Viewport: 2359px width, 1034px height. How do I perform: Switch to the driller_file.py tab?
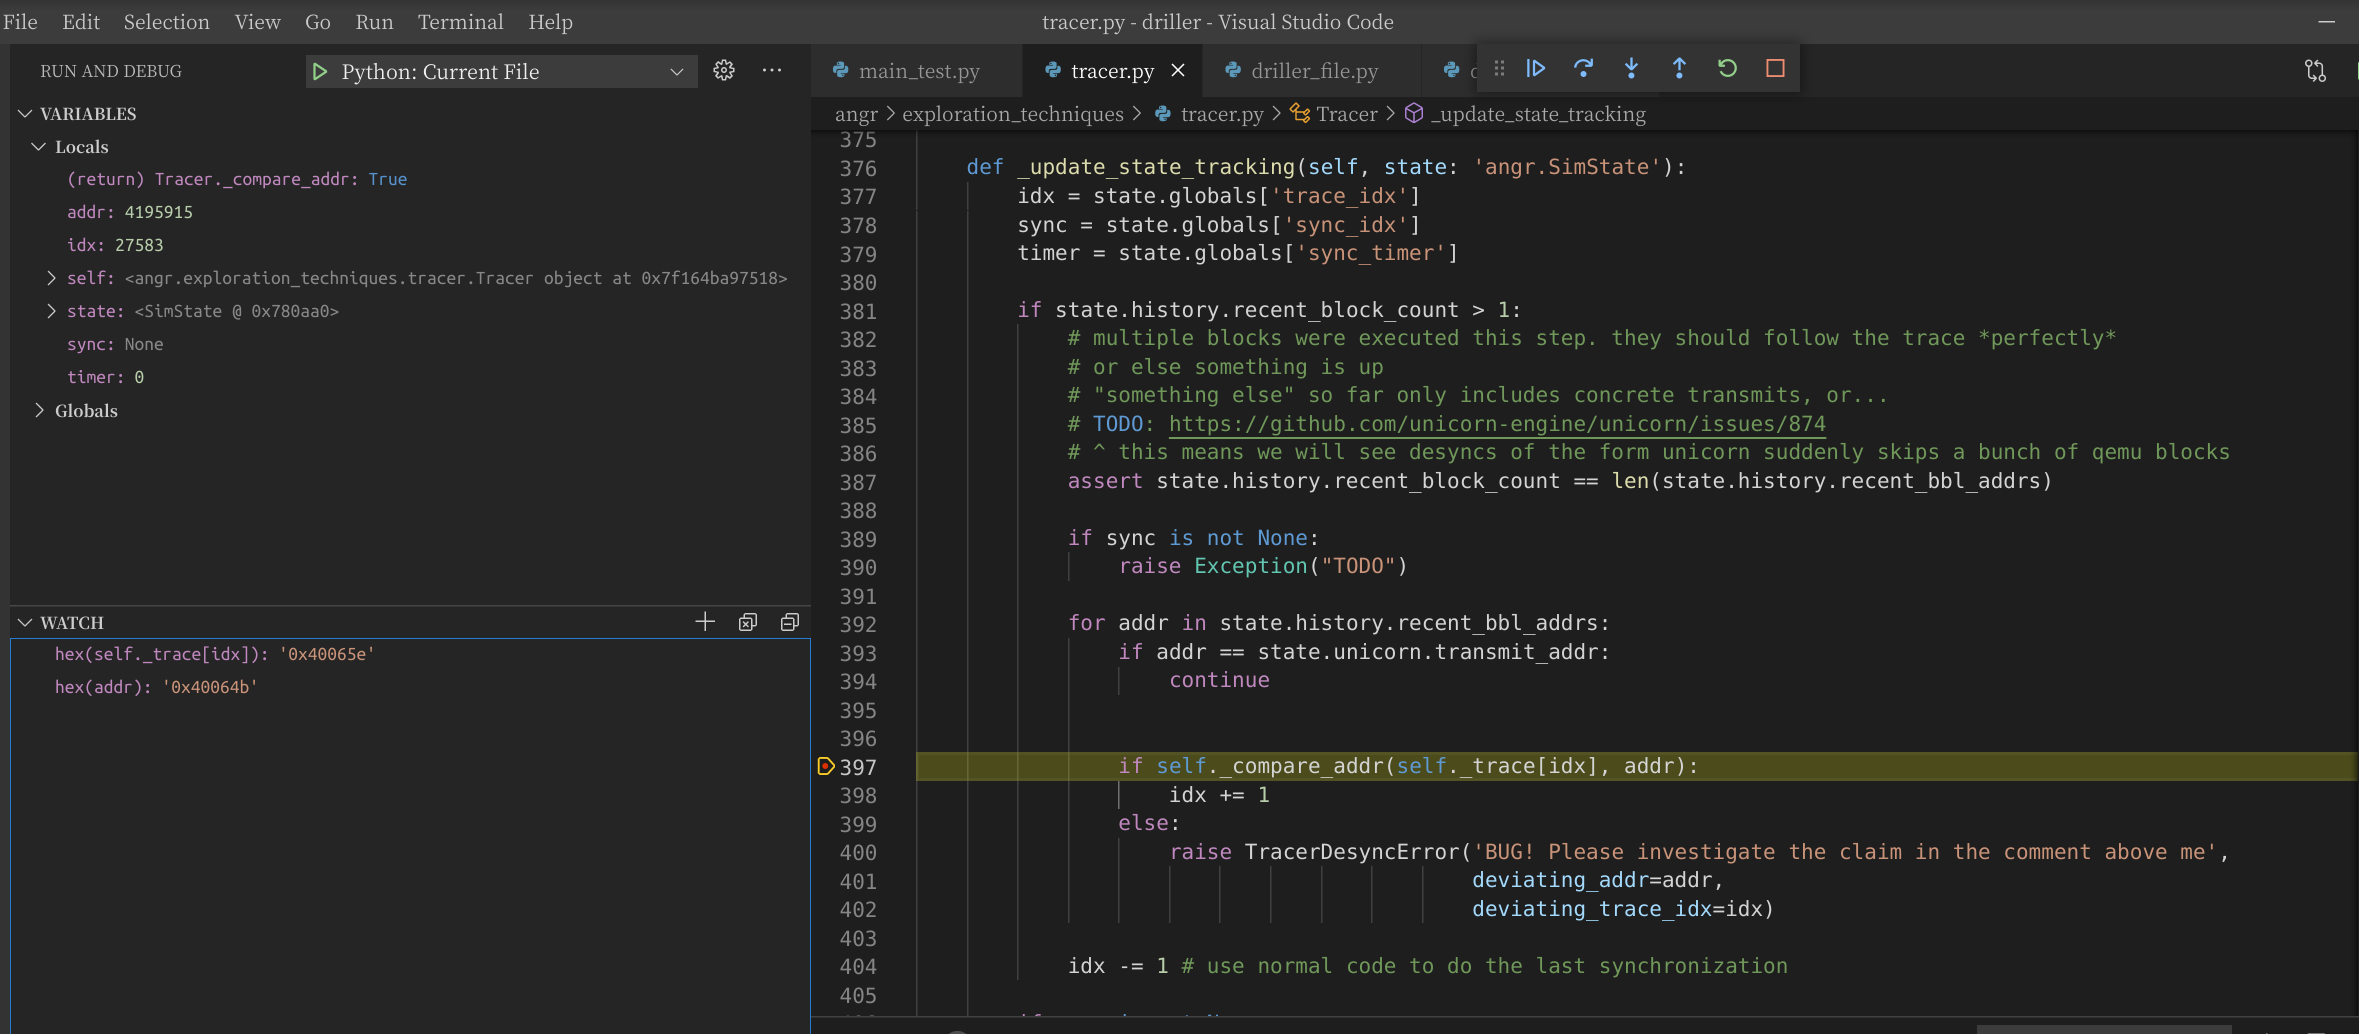tap(1314, 71)
